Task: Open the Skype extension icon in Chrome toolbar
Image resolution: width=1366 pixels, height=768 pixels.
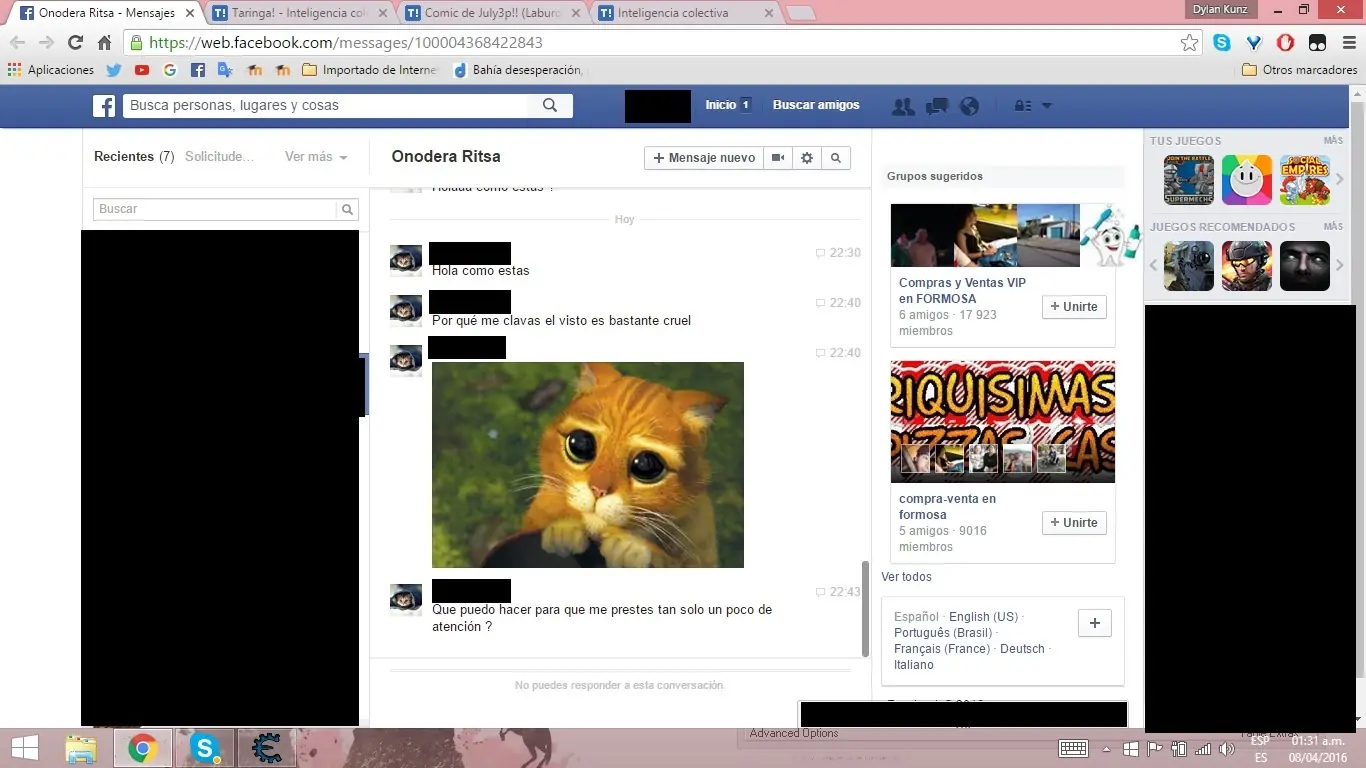Action: [x=1222, y=43]
